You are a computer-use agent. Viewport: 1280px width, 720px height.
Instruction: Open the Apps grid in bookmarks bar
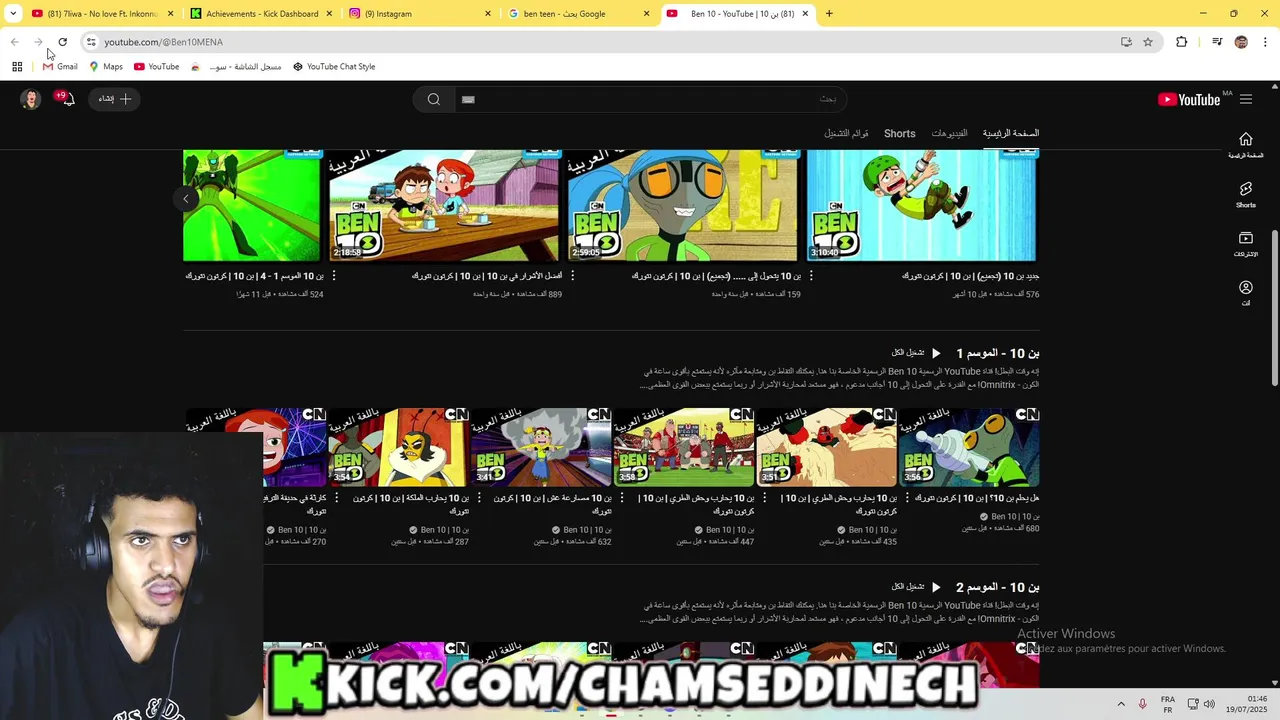coord(17,67)
